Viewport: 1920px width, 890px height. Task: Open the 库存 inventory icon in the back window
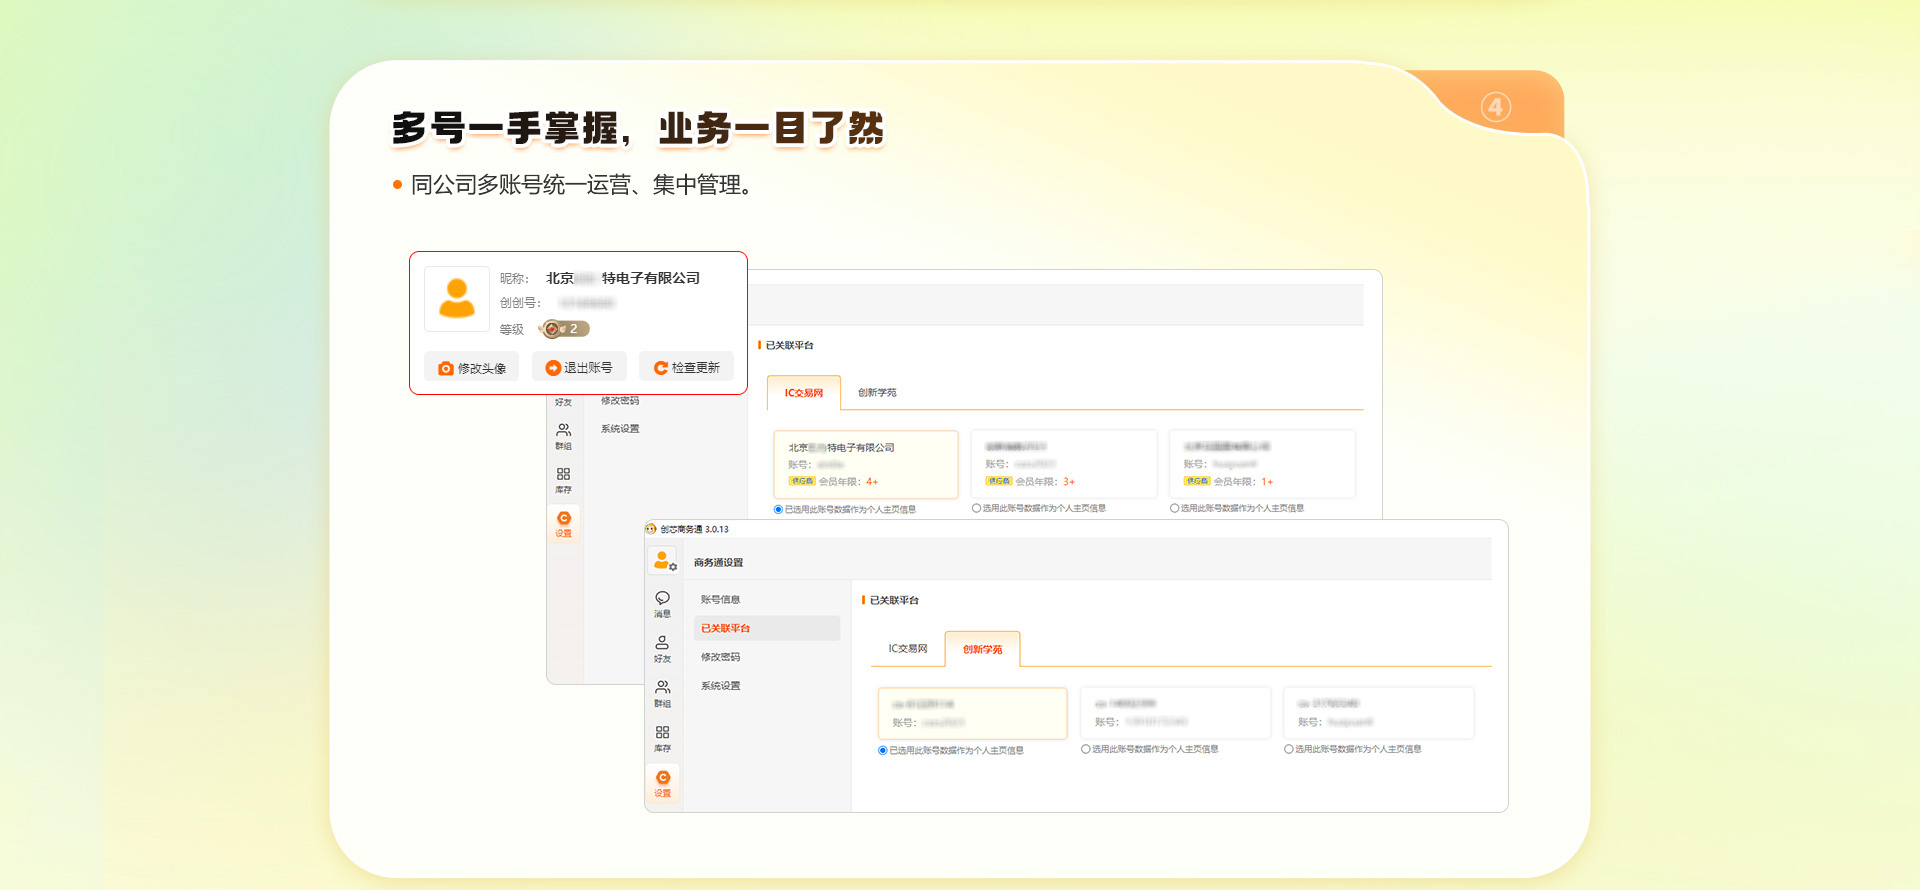tap(564, 480)
